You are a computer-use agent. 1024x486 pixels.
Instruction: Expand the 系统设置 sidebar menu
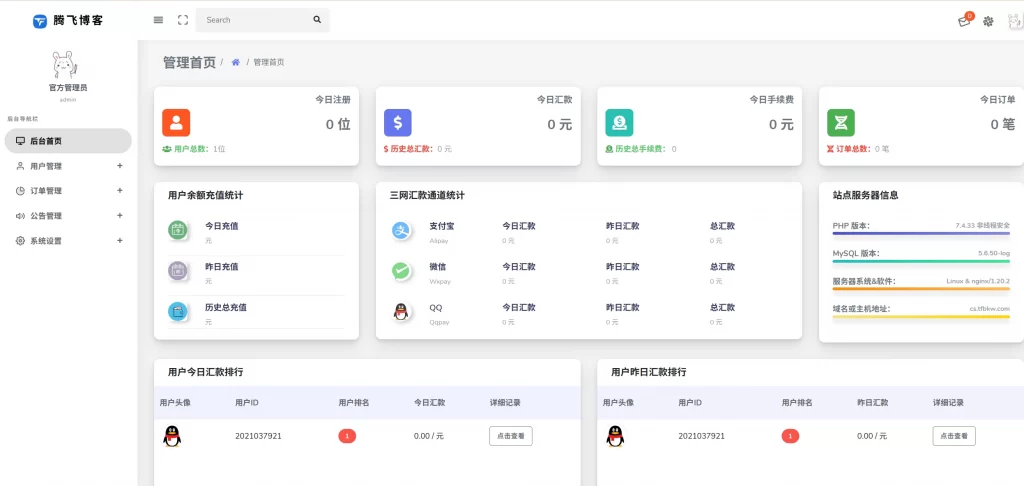click(68, 241)
